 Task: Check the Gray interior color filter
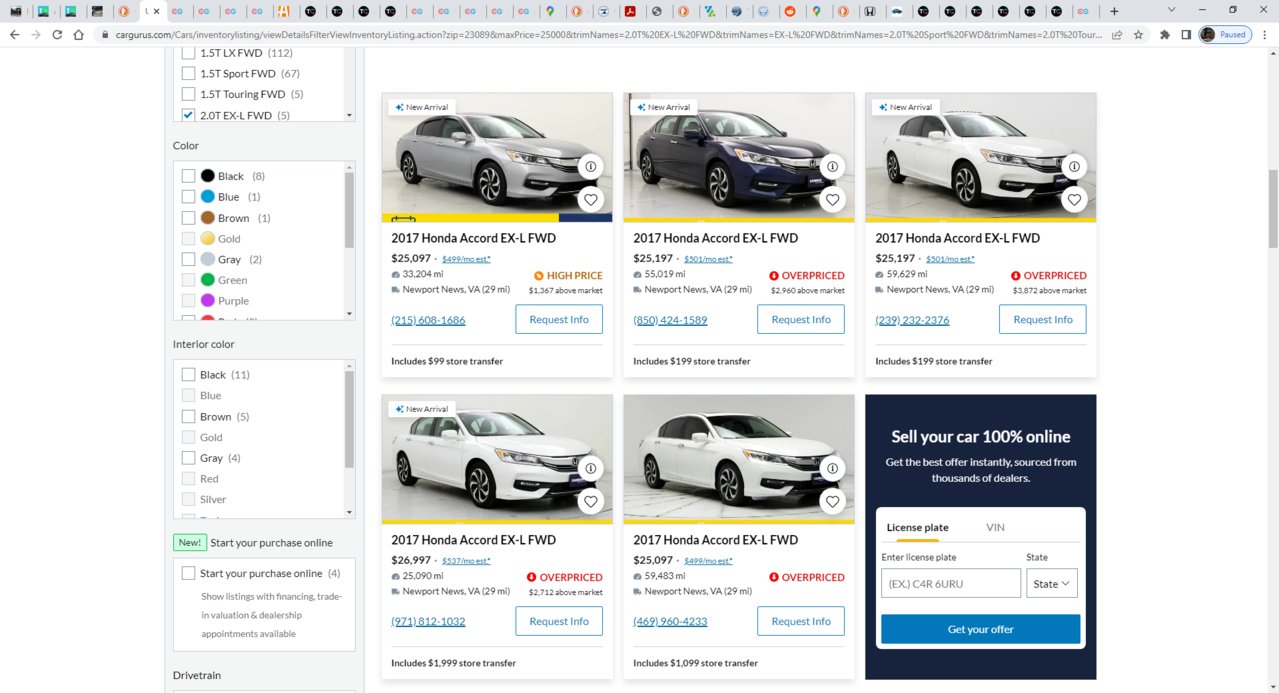click(x=188, y=458)
